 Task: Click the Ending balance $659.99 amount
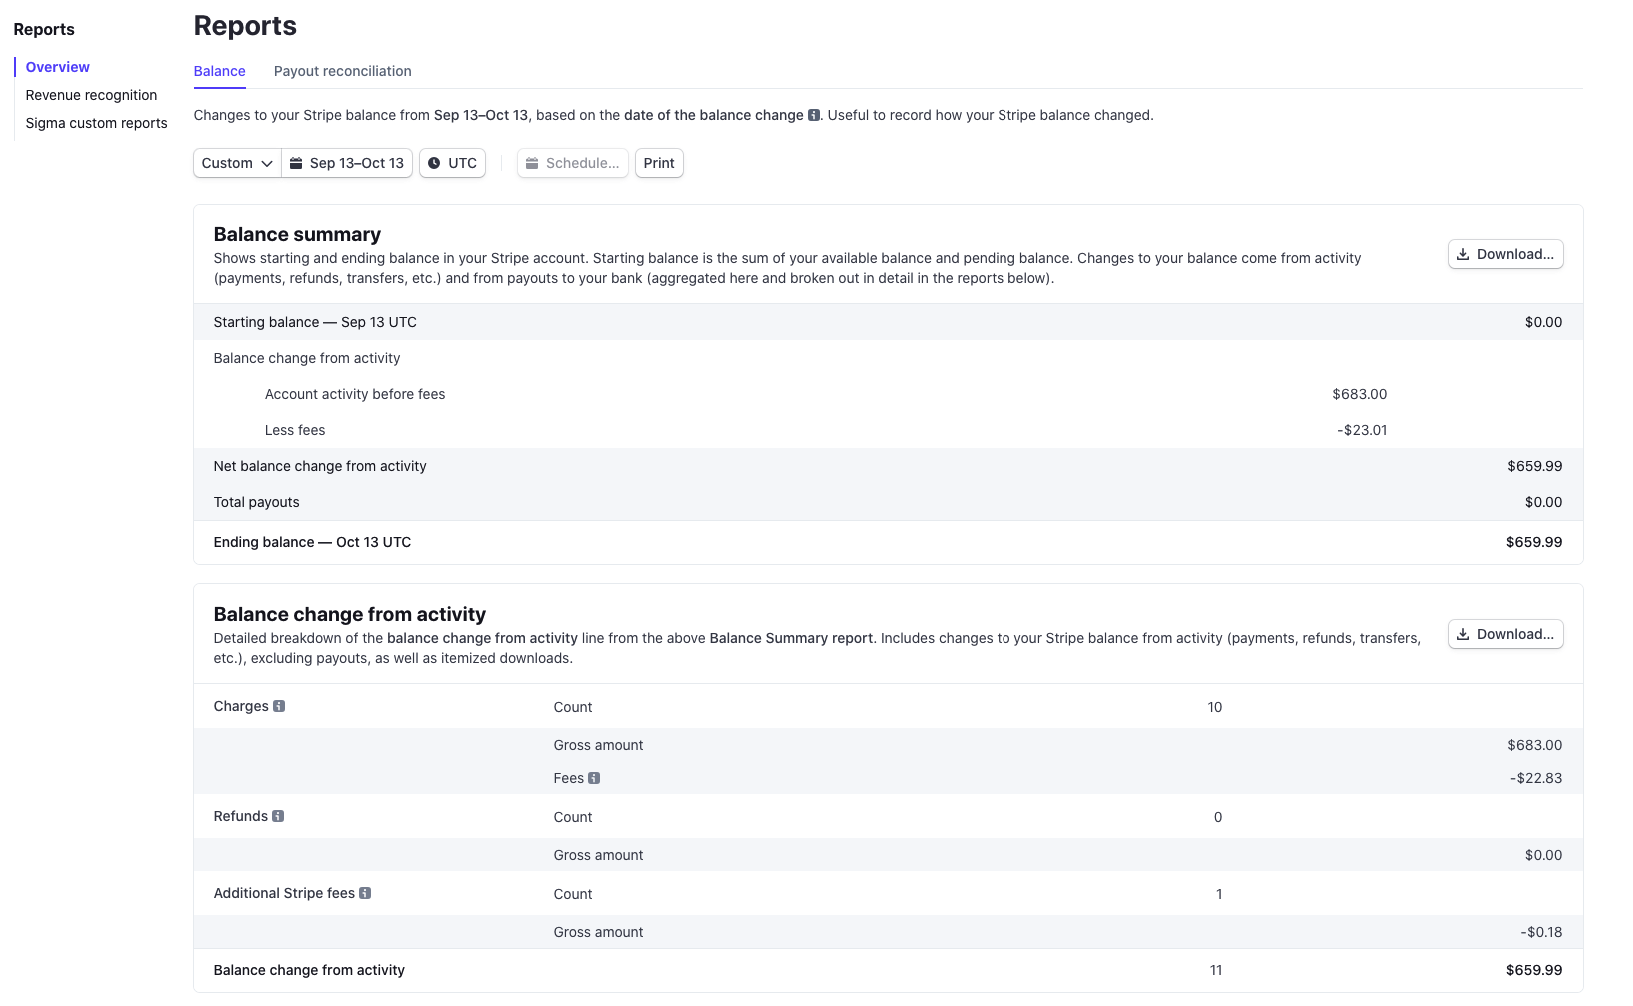point(1533,542)
